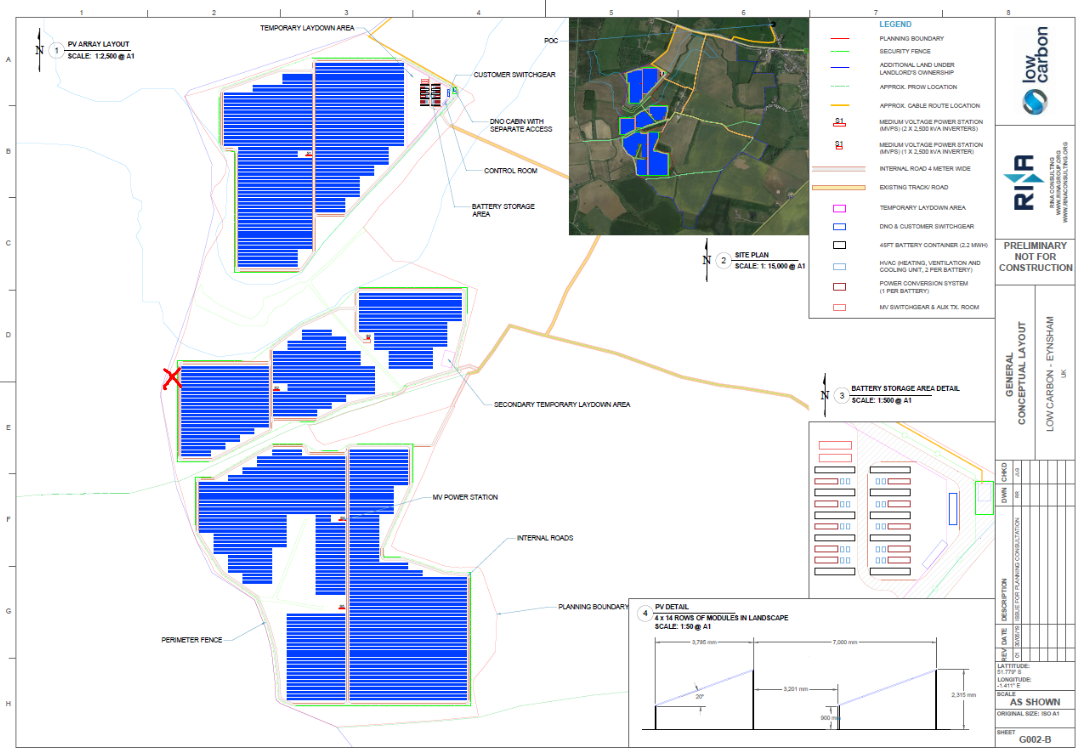1085x756 pixels.
Task: Click the DNO & Customer Switchgear blue legend box
Action: click(x=840, y=227)
